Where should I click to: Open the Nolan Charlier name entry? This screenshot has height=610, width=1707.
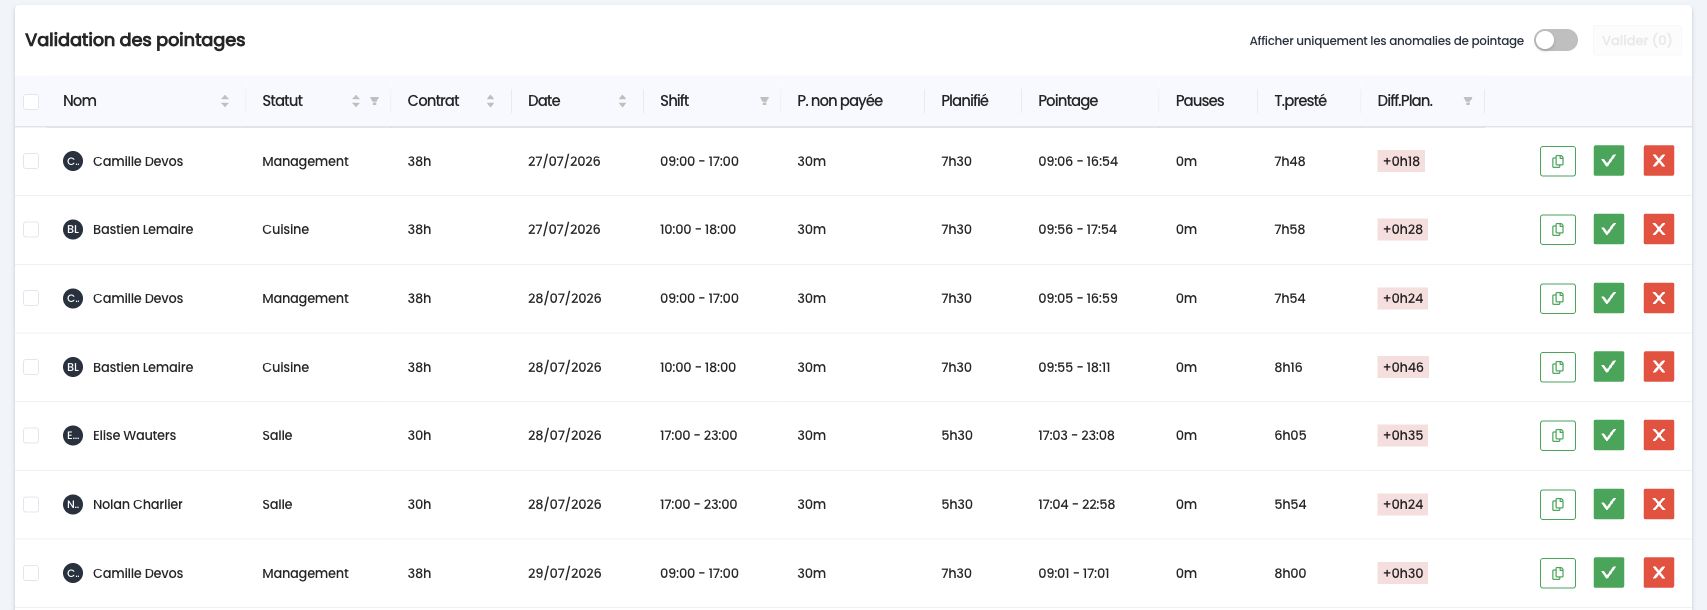[138, 504]
